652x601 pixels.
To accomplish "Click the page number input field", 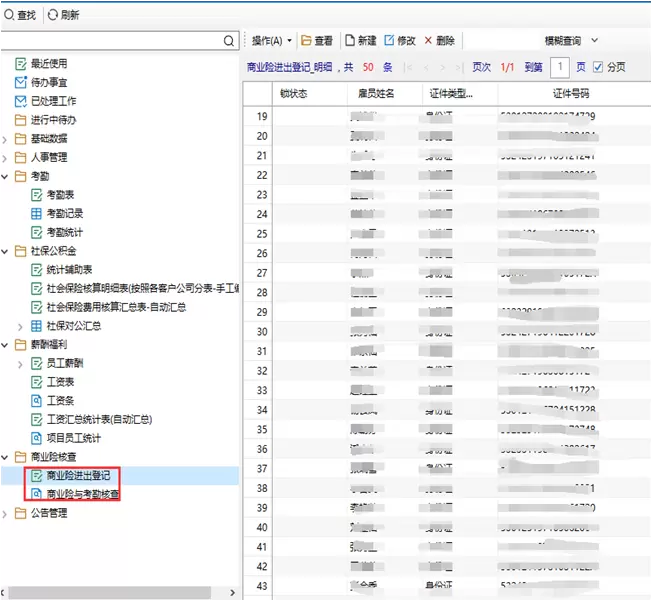I will 559,67.
